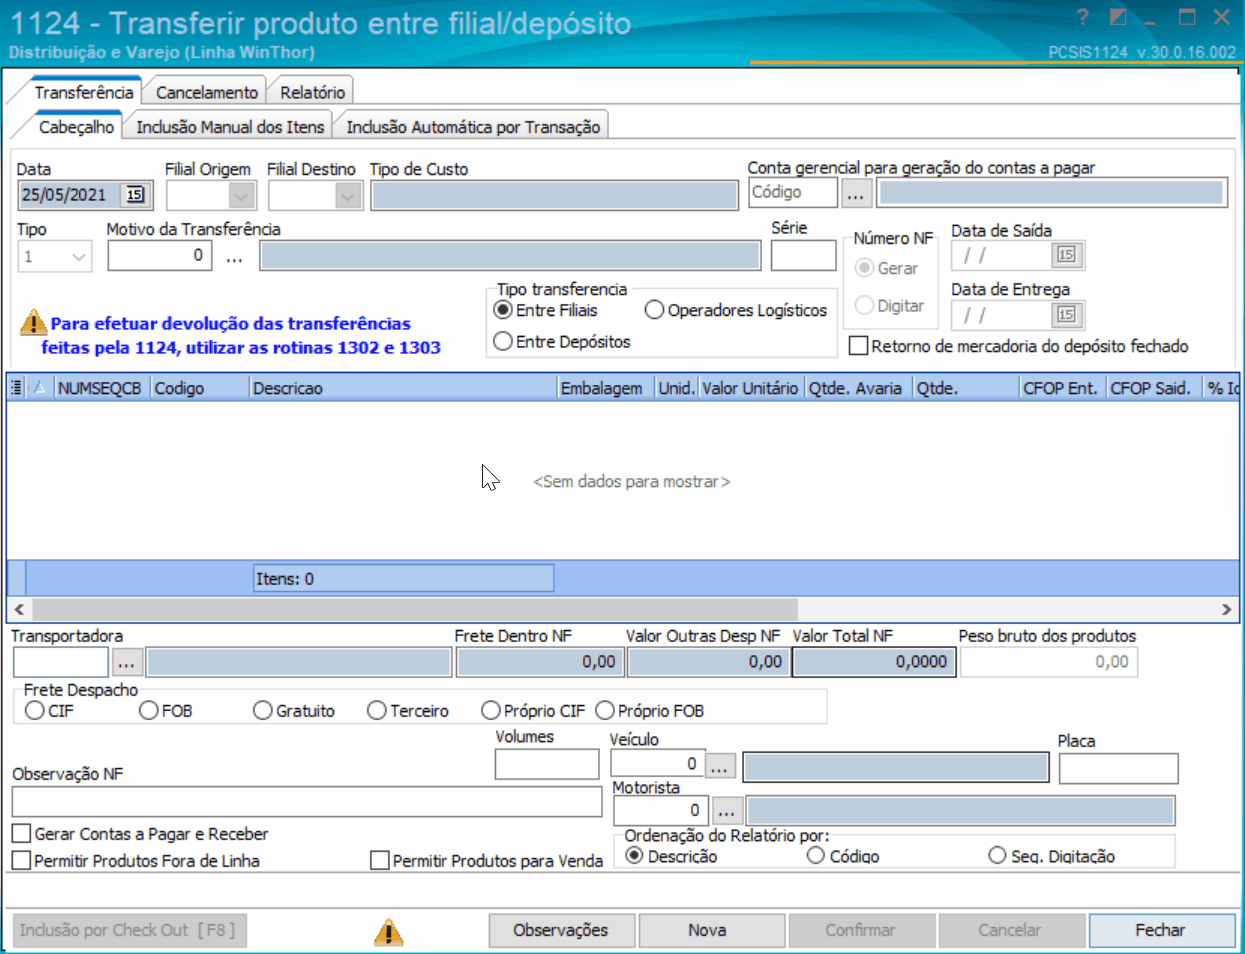Viewport: 1245px width, 954px height.
Task: Click the title bar restore-layout icon
Action: (x=1119, y=17)
